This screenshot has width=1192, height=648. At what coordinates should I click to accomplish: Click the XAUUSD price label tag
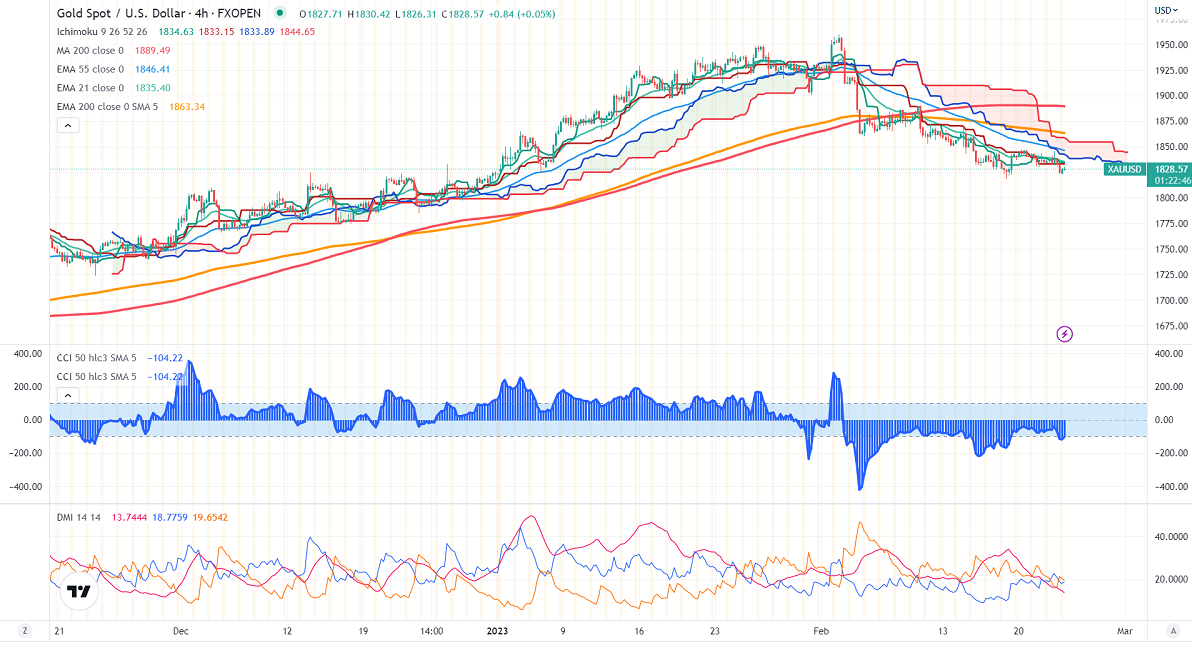[1123, 170]
